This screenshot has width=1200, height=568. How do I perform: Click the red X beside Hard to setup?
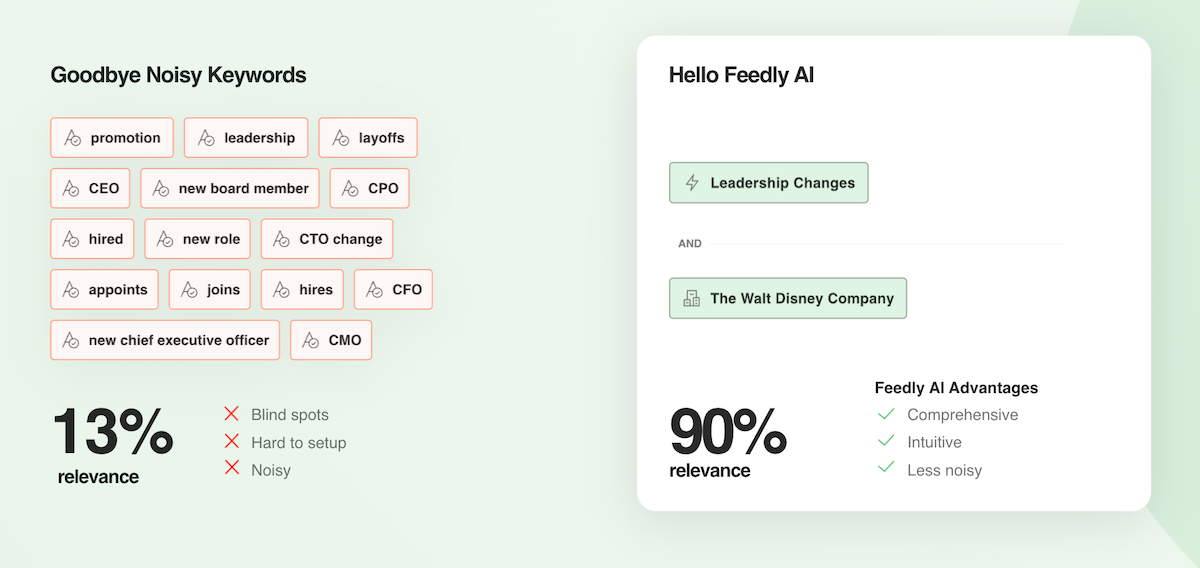click(232, 442)
